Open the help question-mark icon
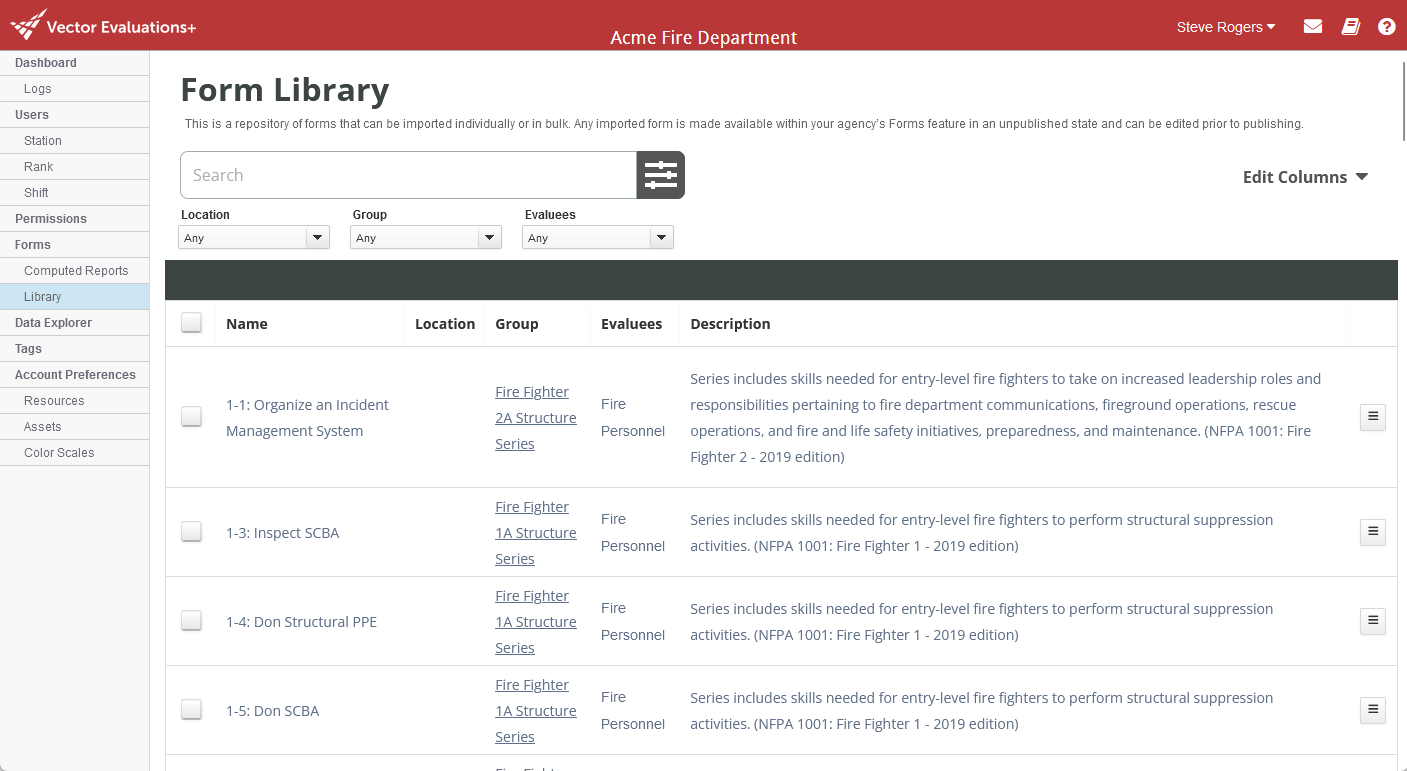The image size is (1407, 771). tap(1387, 26)
